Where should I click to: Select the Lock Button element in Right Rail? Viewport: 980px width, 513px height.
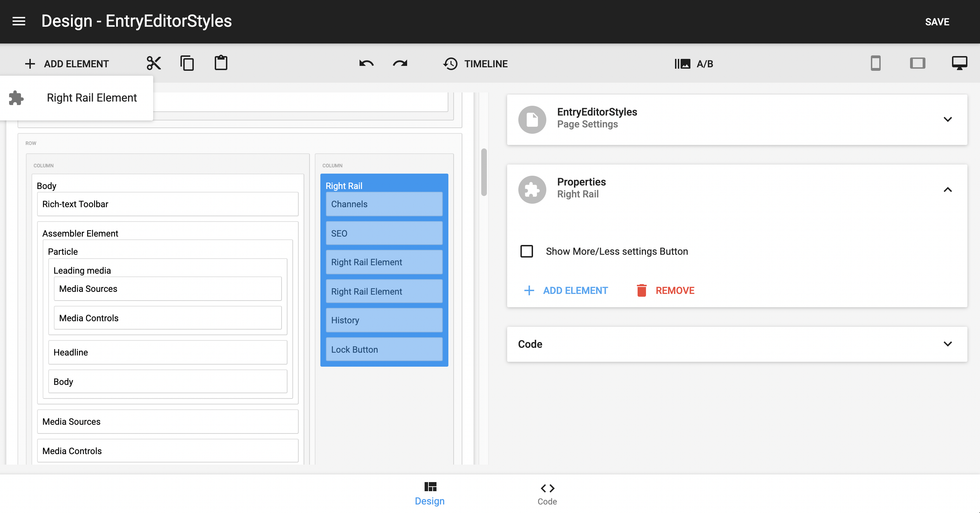coord(384,350)
